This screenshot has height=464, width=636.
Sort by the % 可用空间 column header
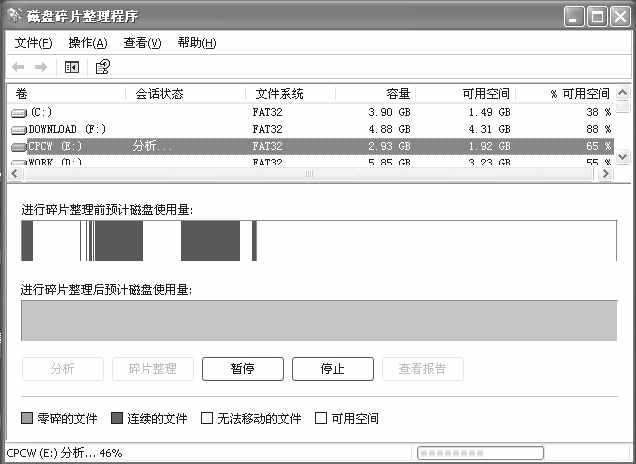point(565,94)
